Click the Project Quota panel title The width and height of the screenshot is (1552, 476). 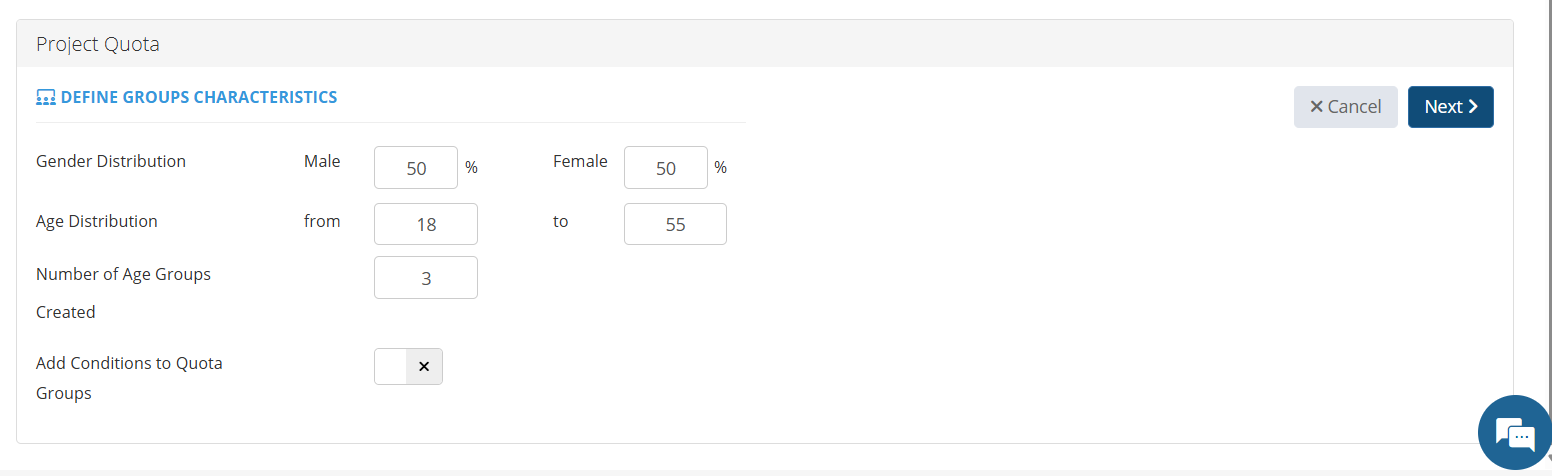click(x=98, y=44)
